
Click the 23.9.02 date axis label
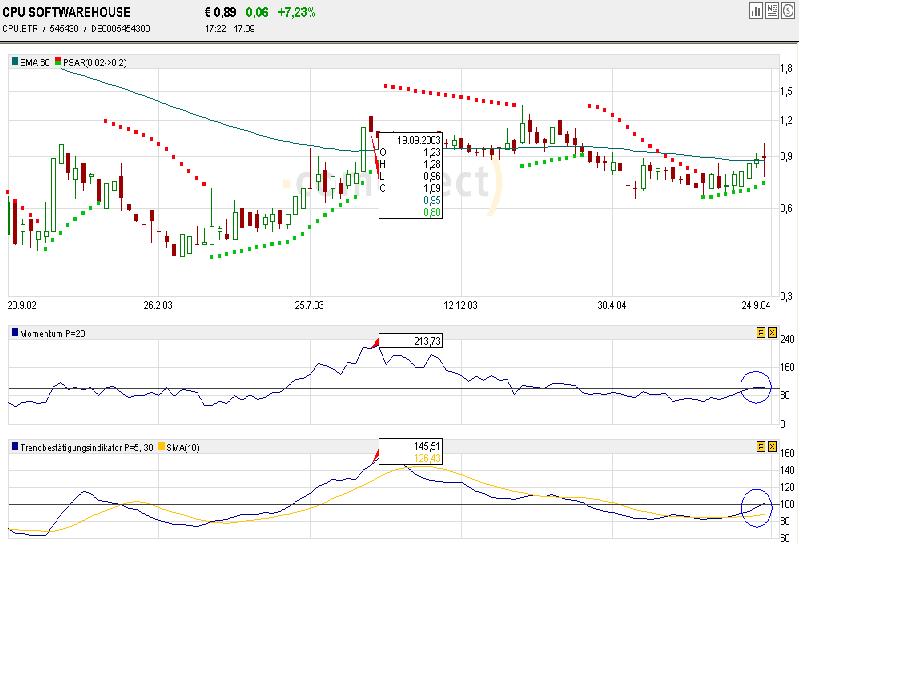click(x=22, y=305)
